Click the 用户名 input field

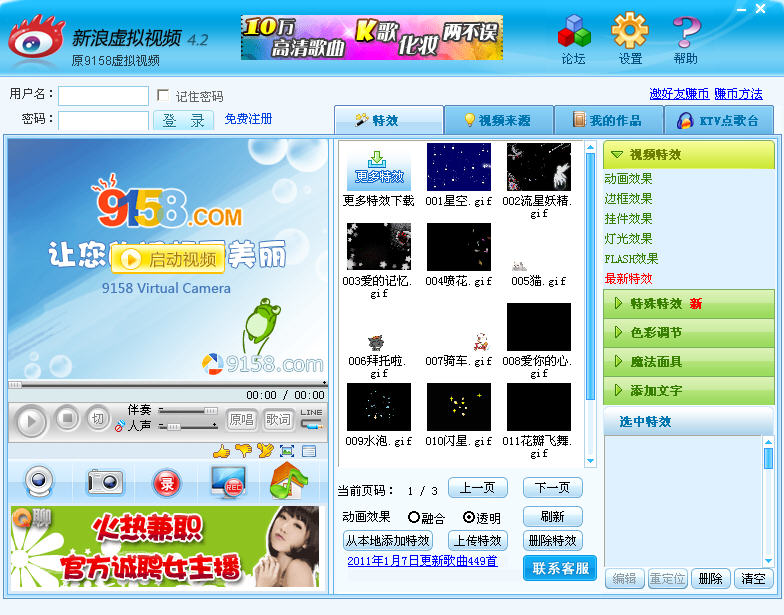103,96
